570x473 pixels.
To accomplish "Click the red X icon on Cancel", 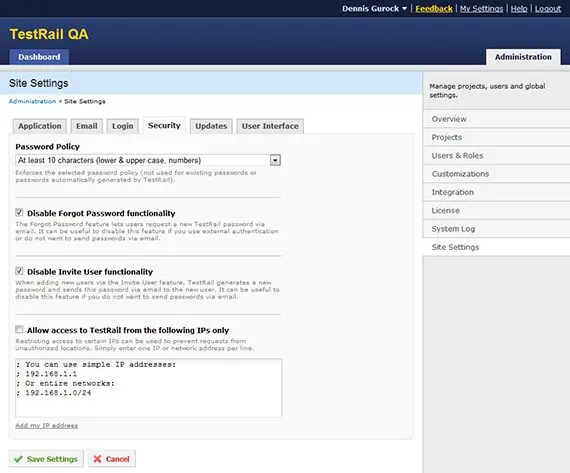I will point(97,459).
